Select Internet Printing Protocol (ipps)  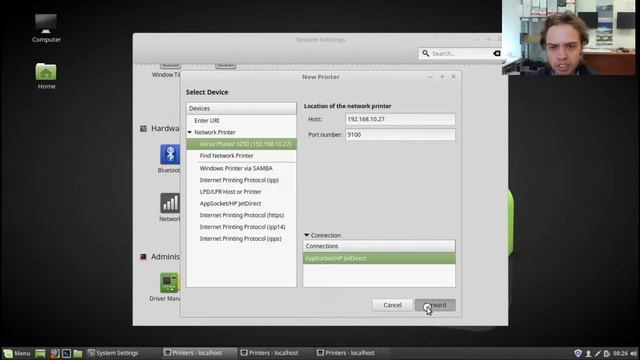coord(241,239)
